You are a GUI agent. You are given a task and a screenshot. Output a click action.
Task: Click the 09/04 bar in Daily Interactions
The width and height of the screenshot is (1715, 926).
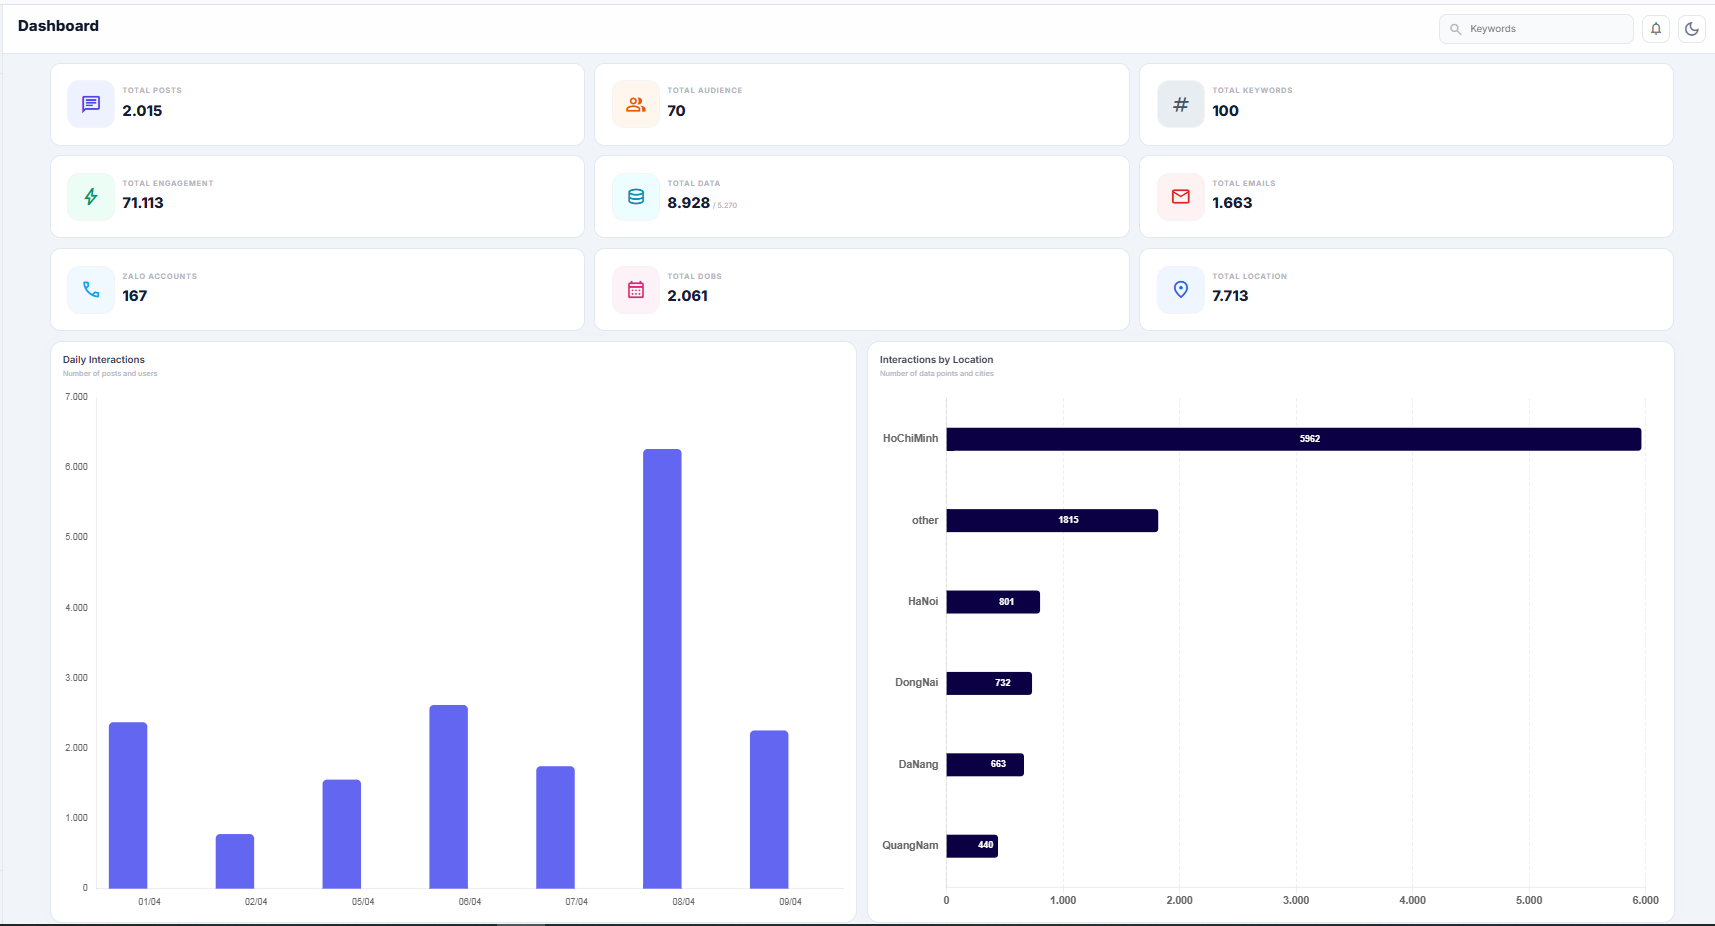[x=769, y=809]
